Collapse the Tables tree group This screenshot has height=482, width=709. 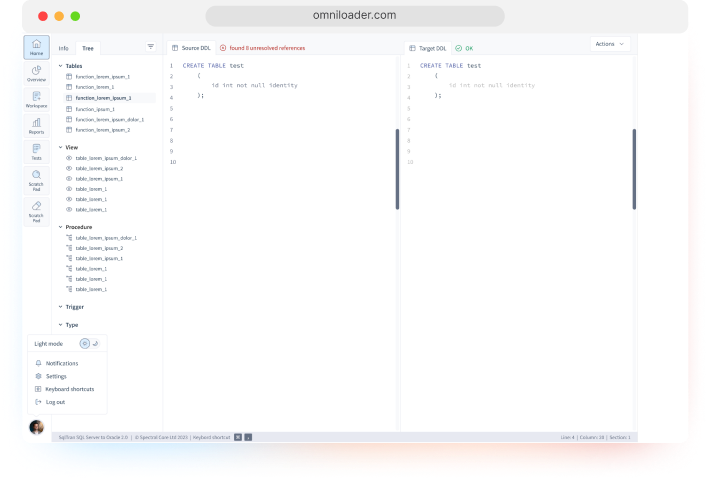(61, 66)
